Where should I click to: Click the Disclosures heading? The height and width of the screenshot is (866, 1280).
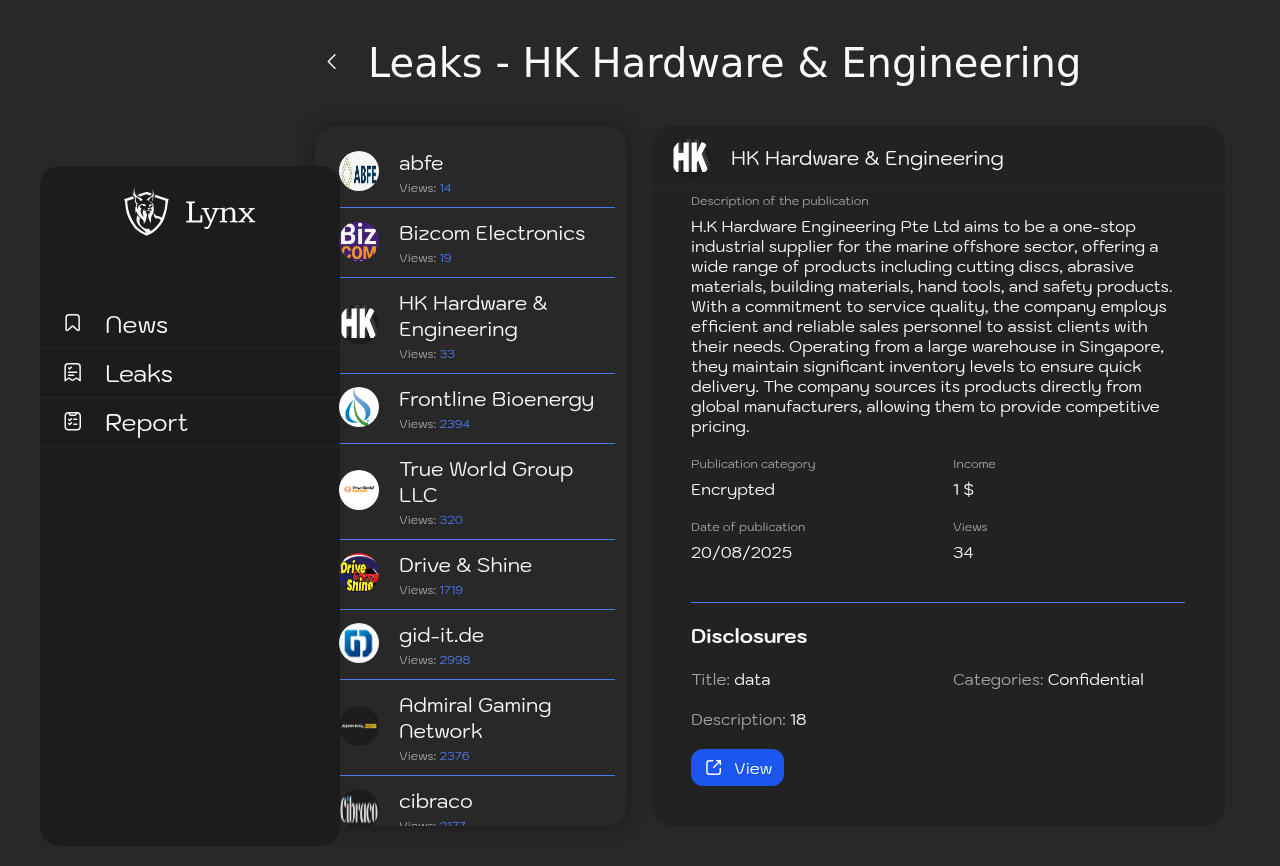[x=749, y=636]
